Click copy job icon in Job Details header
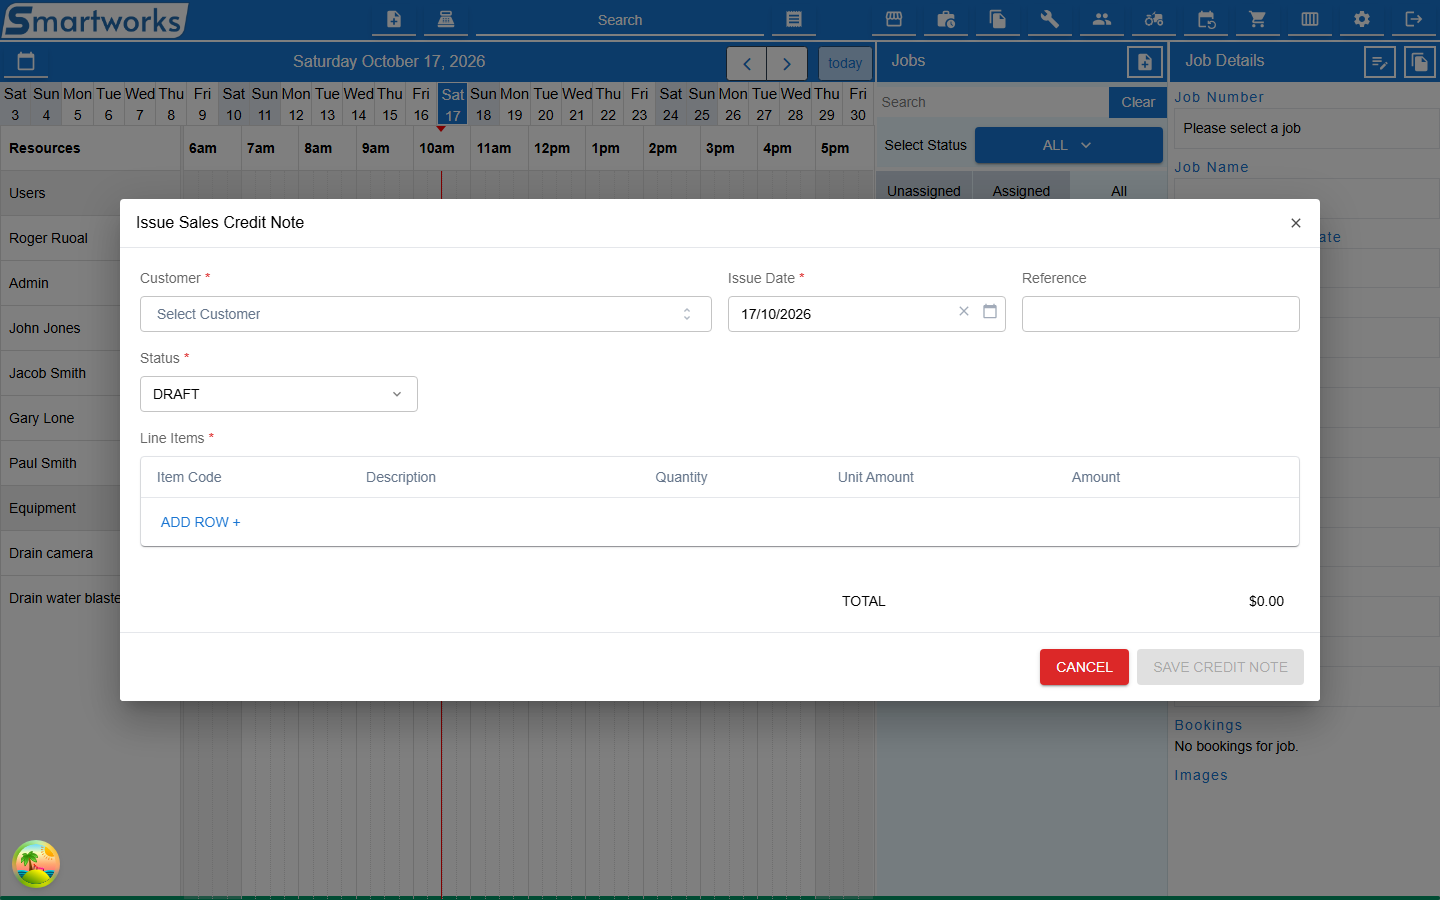The height and width of the screenshot is (900, 1440). tap(1420, 62)
